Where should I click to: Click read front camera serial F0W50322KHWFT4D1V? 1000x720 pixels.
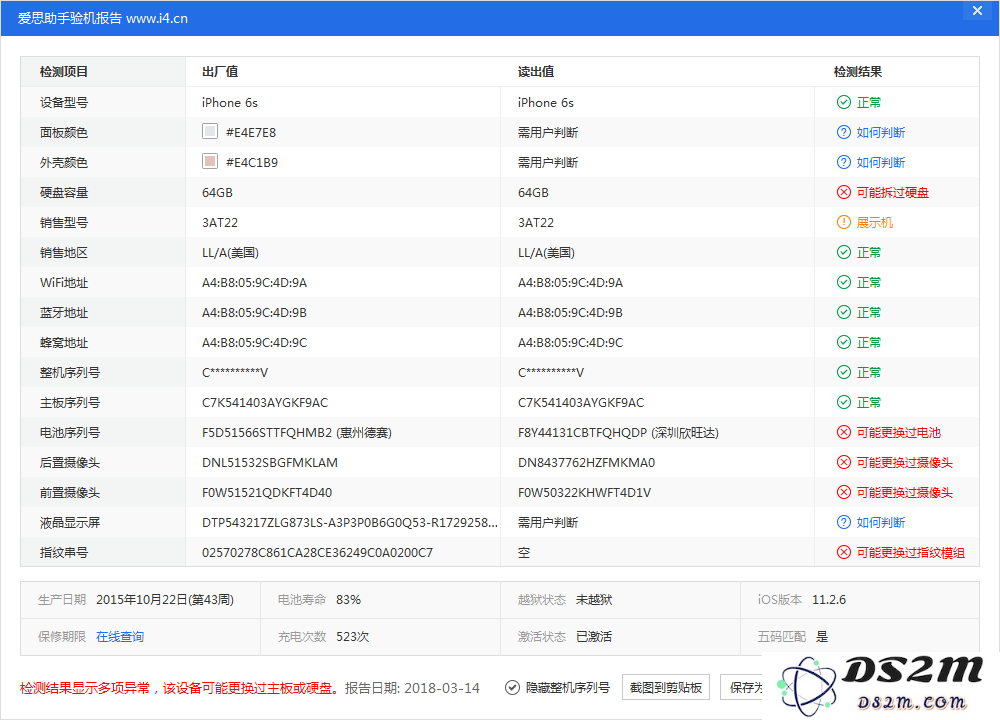pos(584,492)
